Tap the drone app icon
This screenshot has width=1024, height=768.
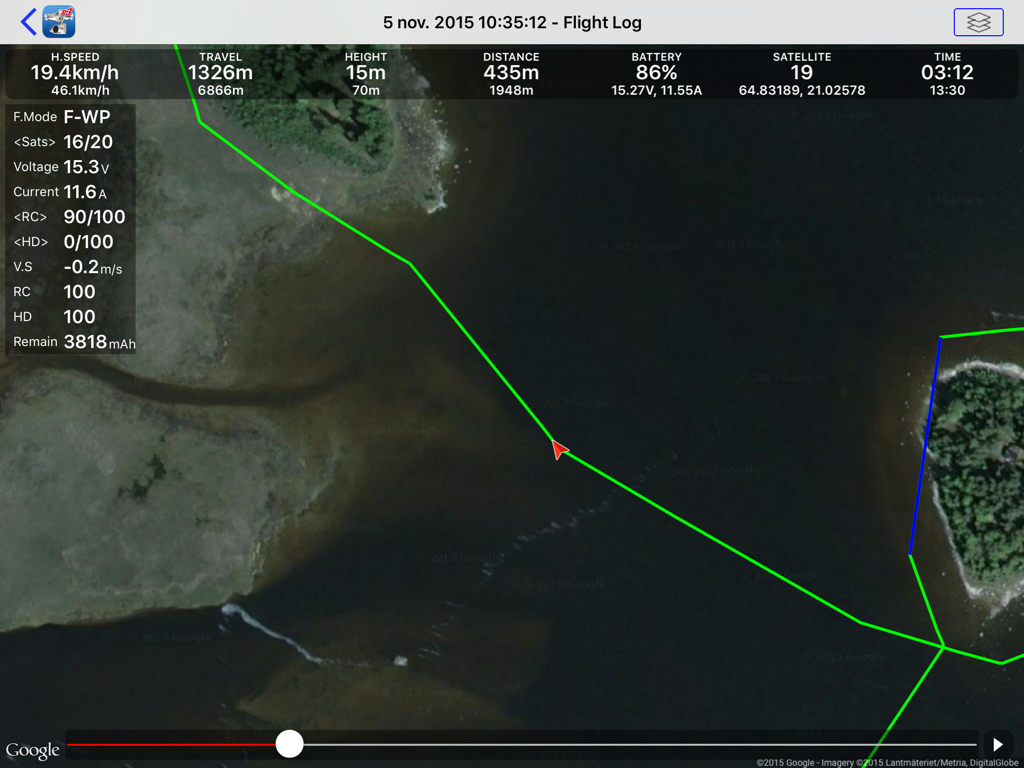(59, 22)
